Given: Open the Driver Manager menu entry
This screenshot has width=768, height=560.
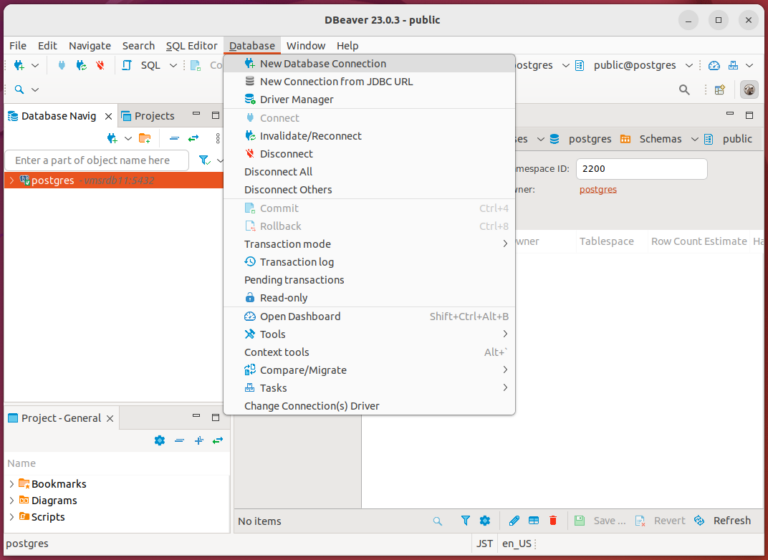Looking at the screenshot, I should tap(296, 99).
